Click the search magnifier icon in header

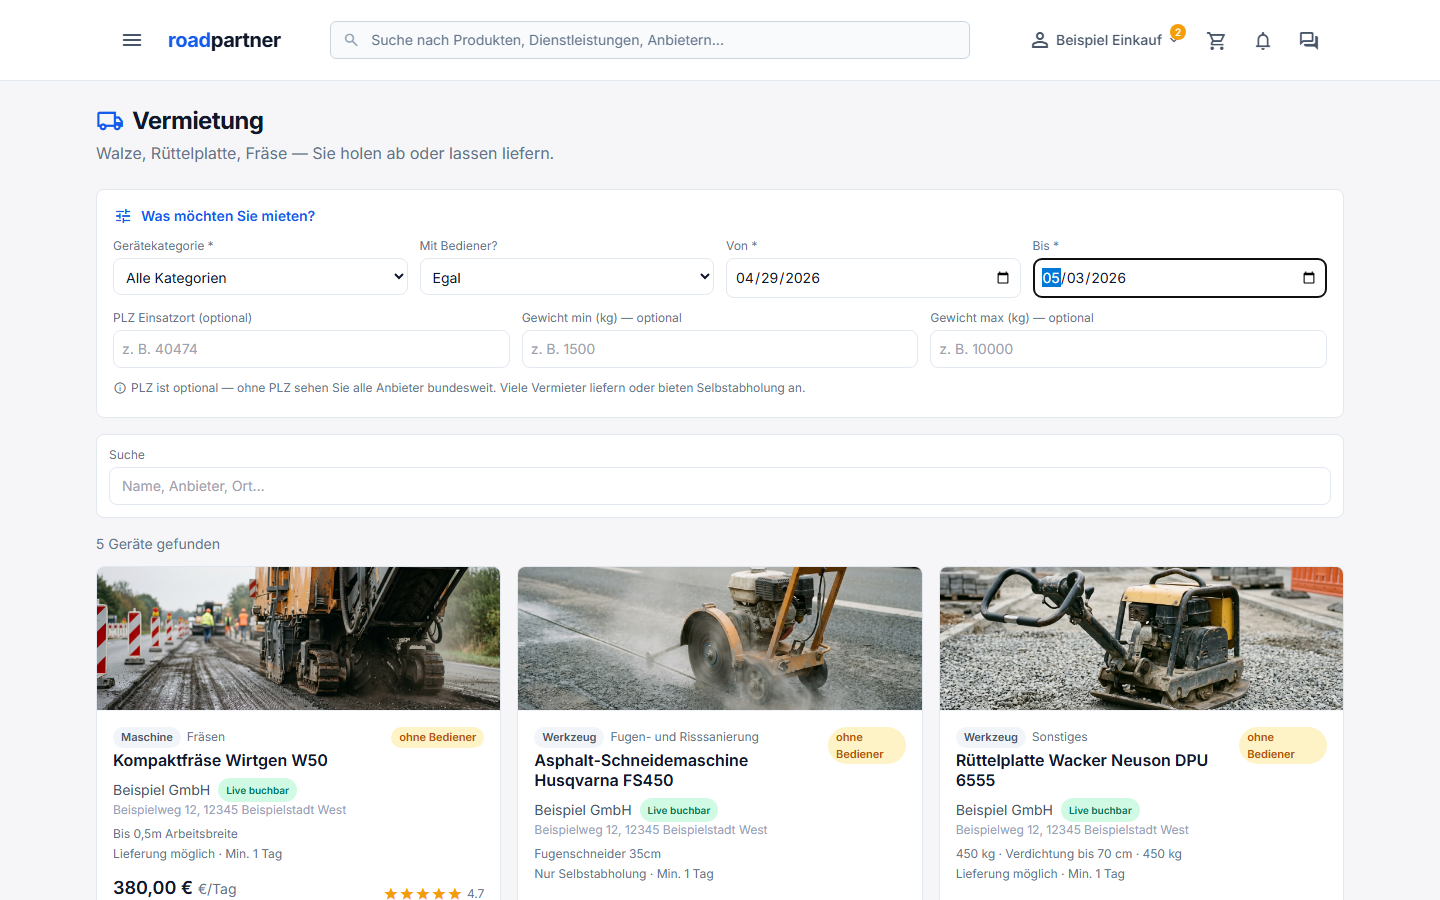(x=351, y=40)
